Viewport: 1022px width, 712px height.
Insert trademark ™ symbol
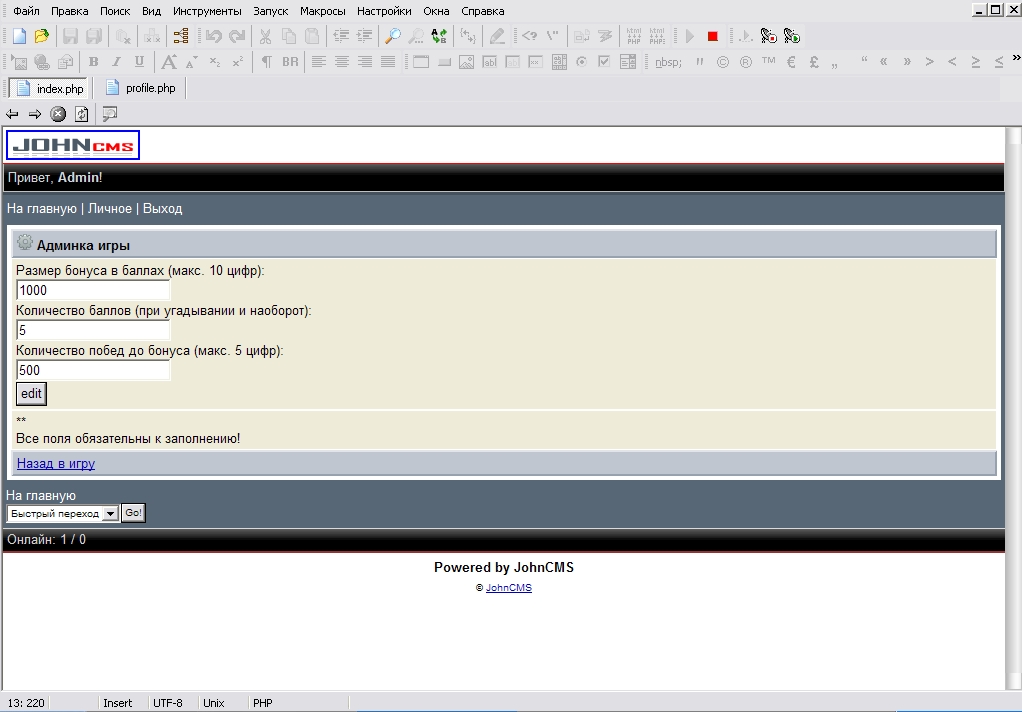(768, 62)
